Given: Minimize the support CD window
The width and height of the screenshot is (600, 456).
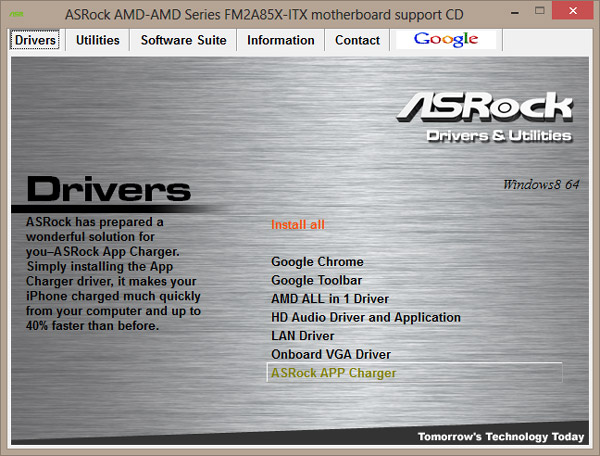Looking at the screenshot, I should [515, 12].
